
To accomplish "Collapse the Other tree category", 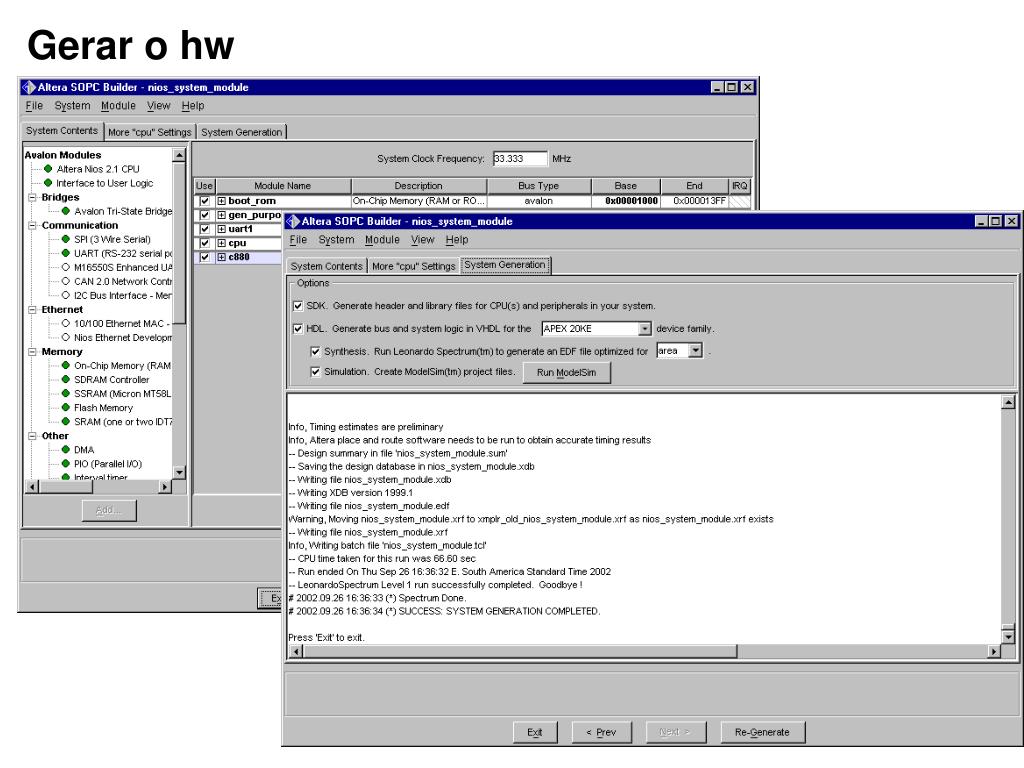I will pyautogui.click(x=32, y=436).
